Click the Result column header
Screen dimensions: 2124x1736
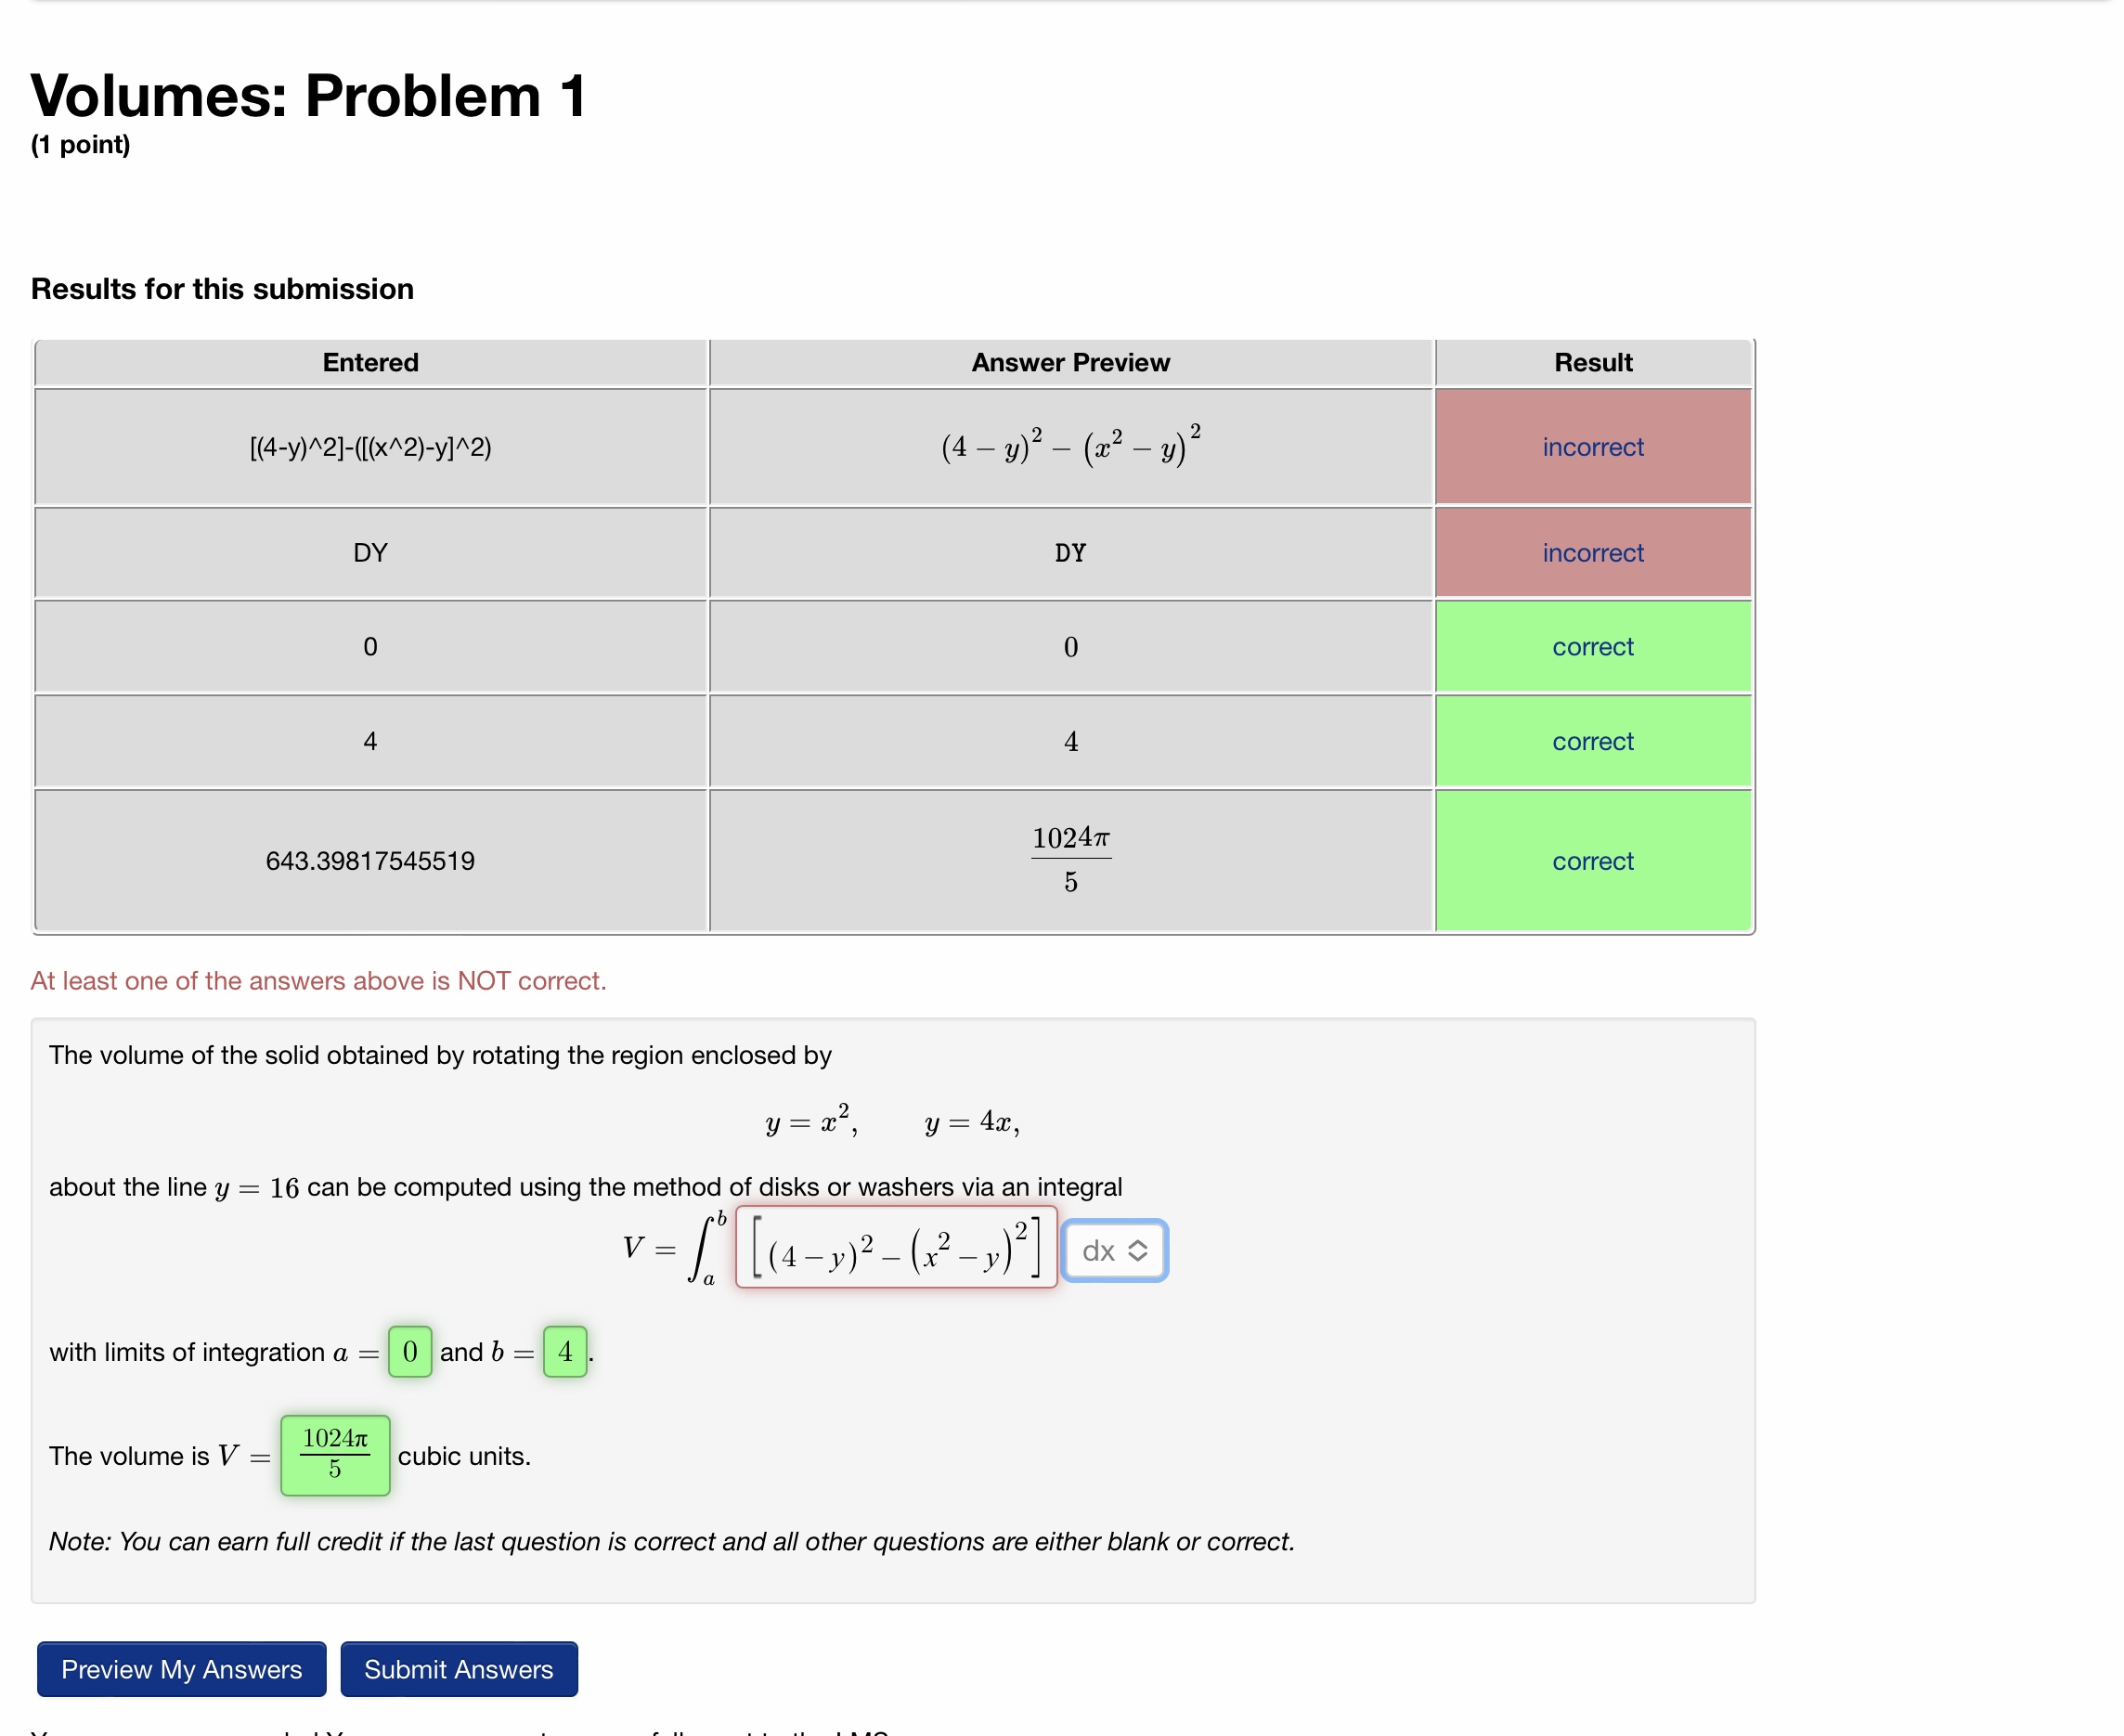[x=1592, y=363]
